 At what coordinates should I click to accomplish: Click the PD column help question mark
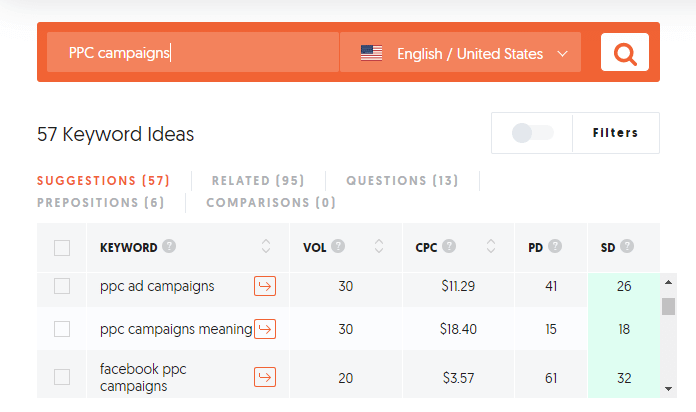[x=555, y=246]
